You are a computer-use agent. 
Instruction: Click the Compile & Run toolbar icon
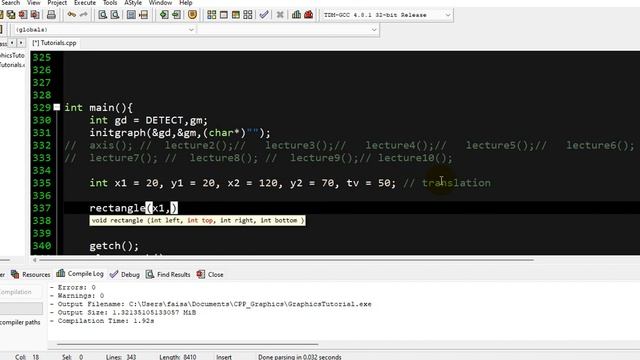(x=236, y=15)
